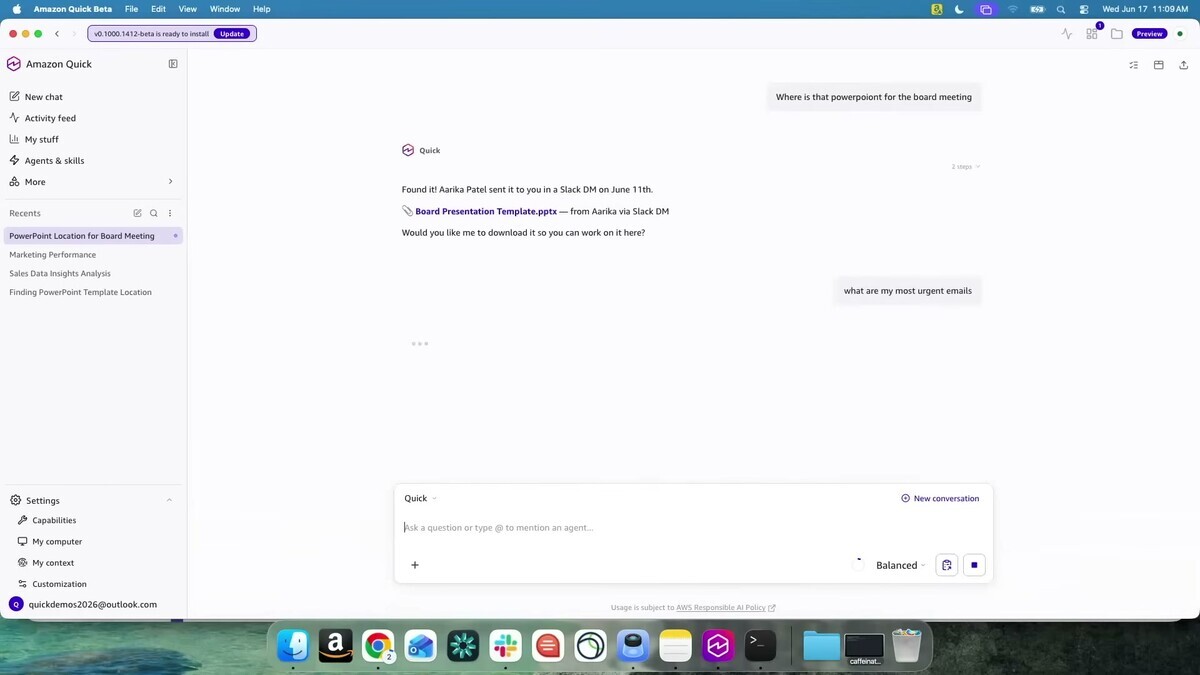Image resolution: width=1200 pixels, height=675 pixels.
Task: Open the Help menu
Action: [261, 9]
